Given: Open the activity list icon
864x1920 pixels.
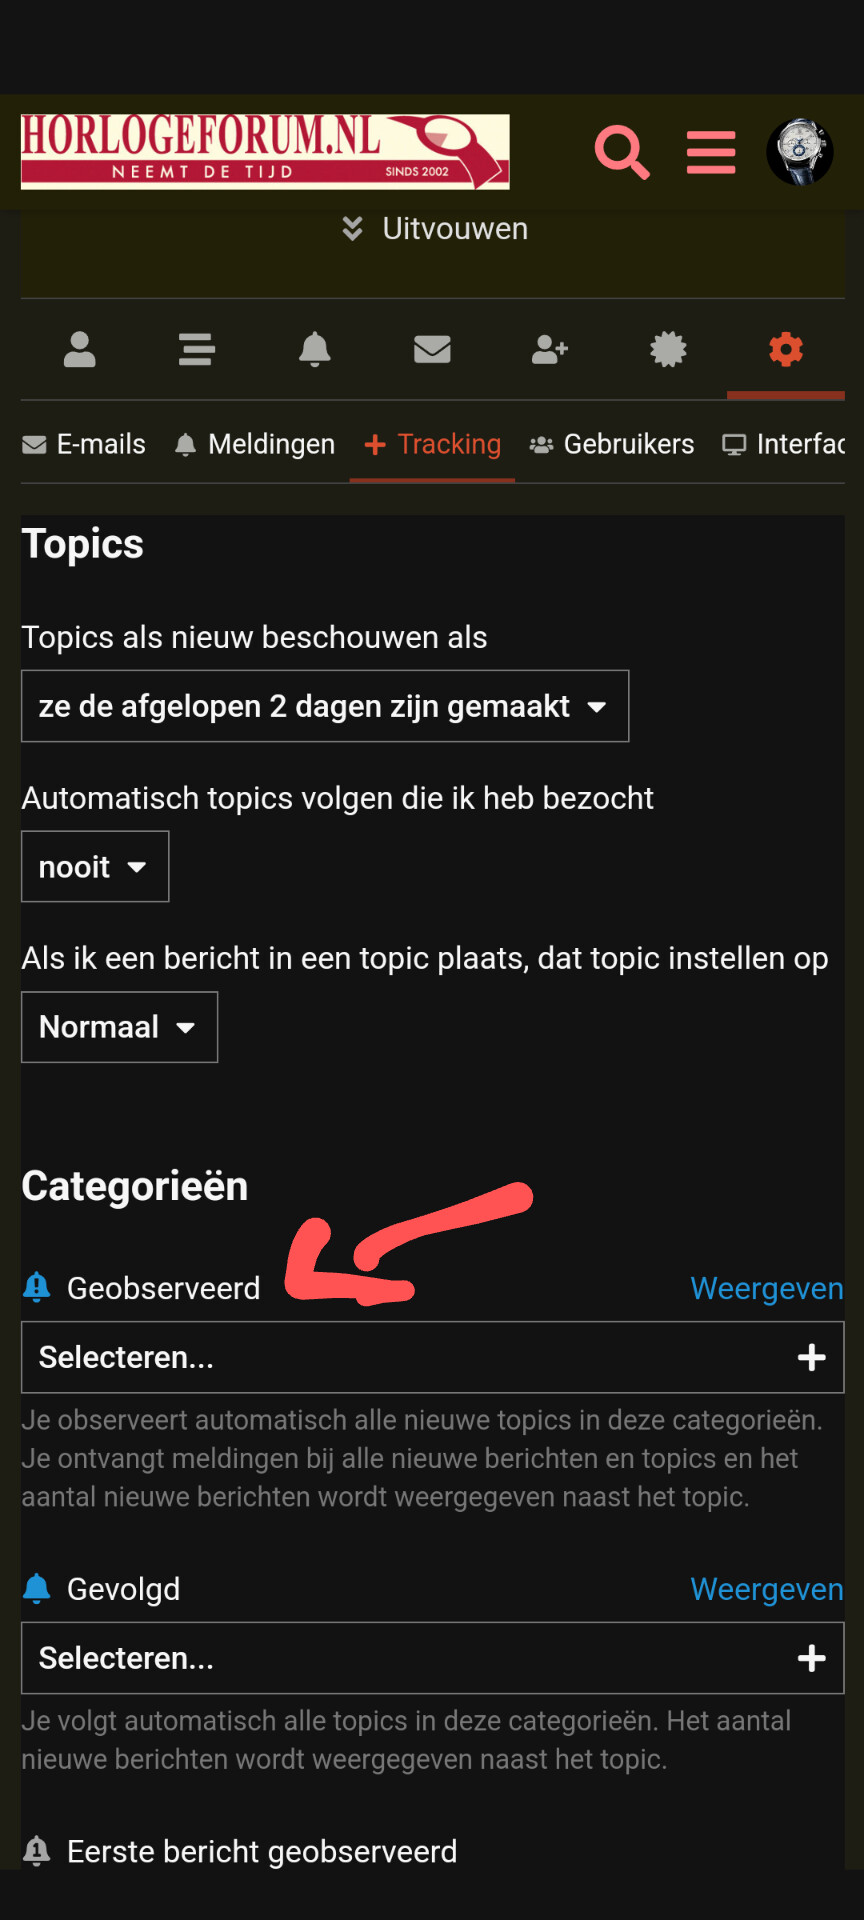Looking at the screenshot, I should coord(197,349).
